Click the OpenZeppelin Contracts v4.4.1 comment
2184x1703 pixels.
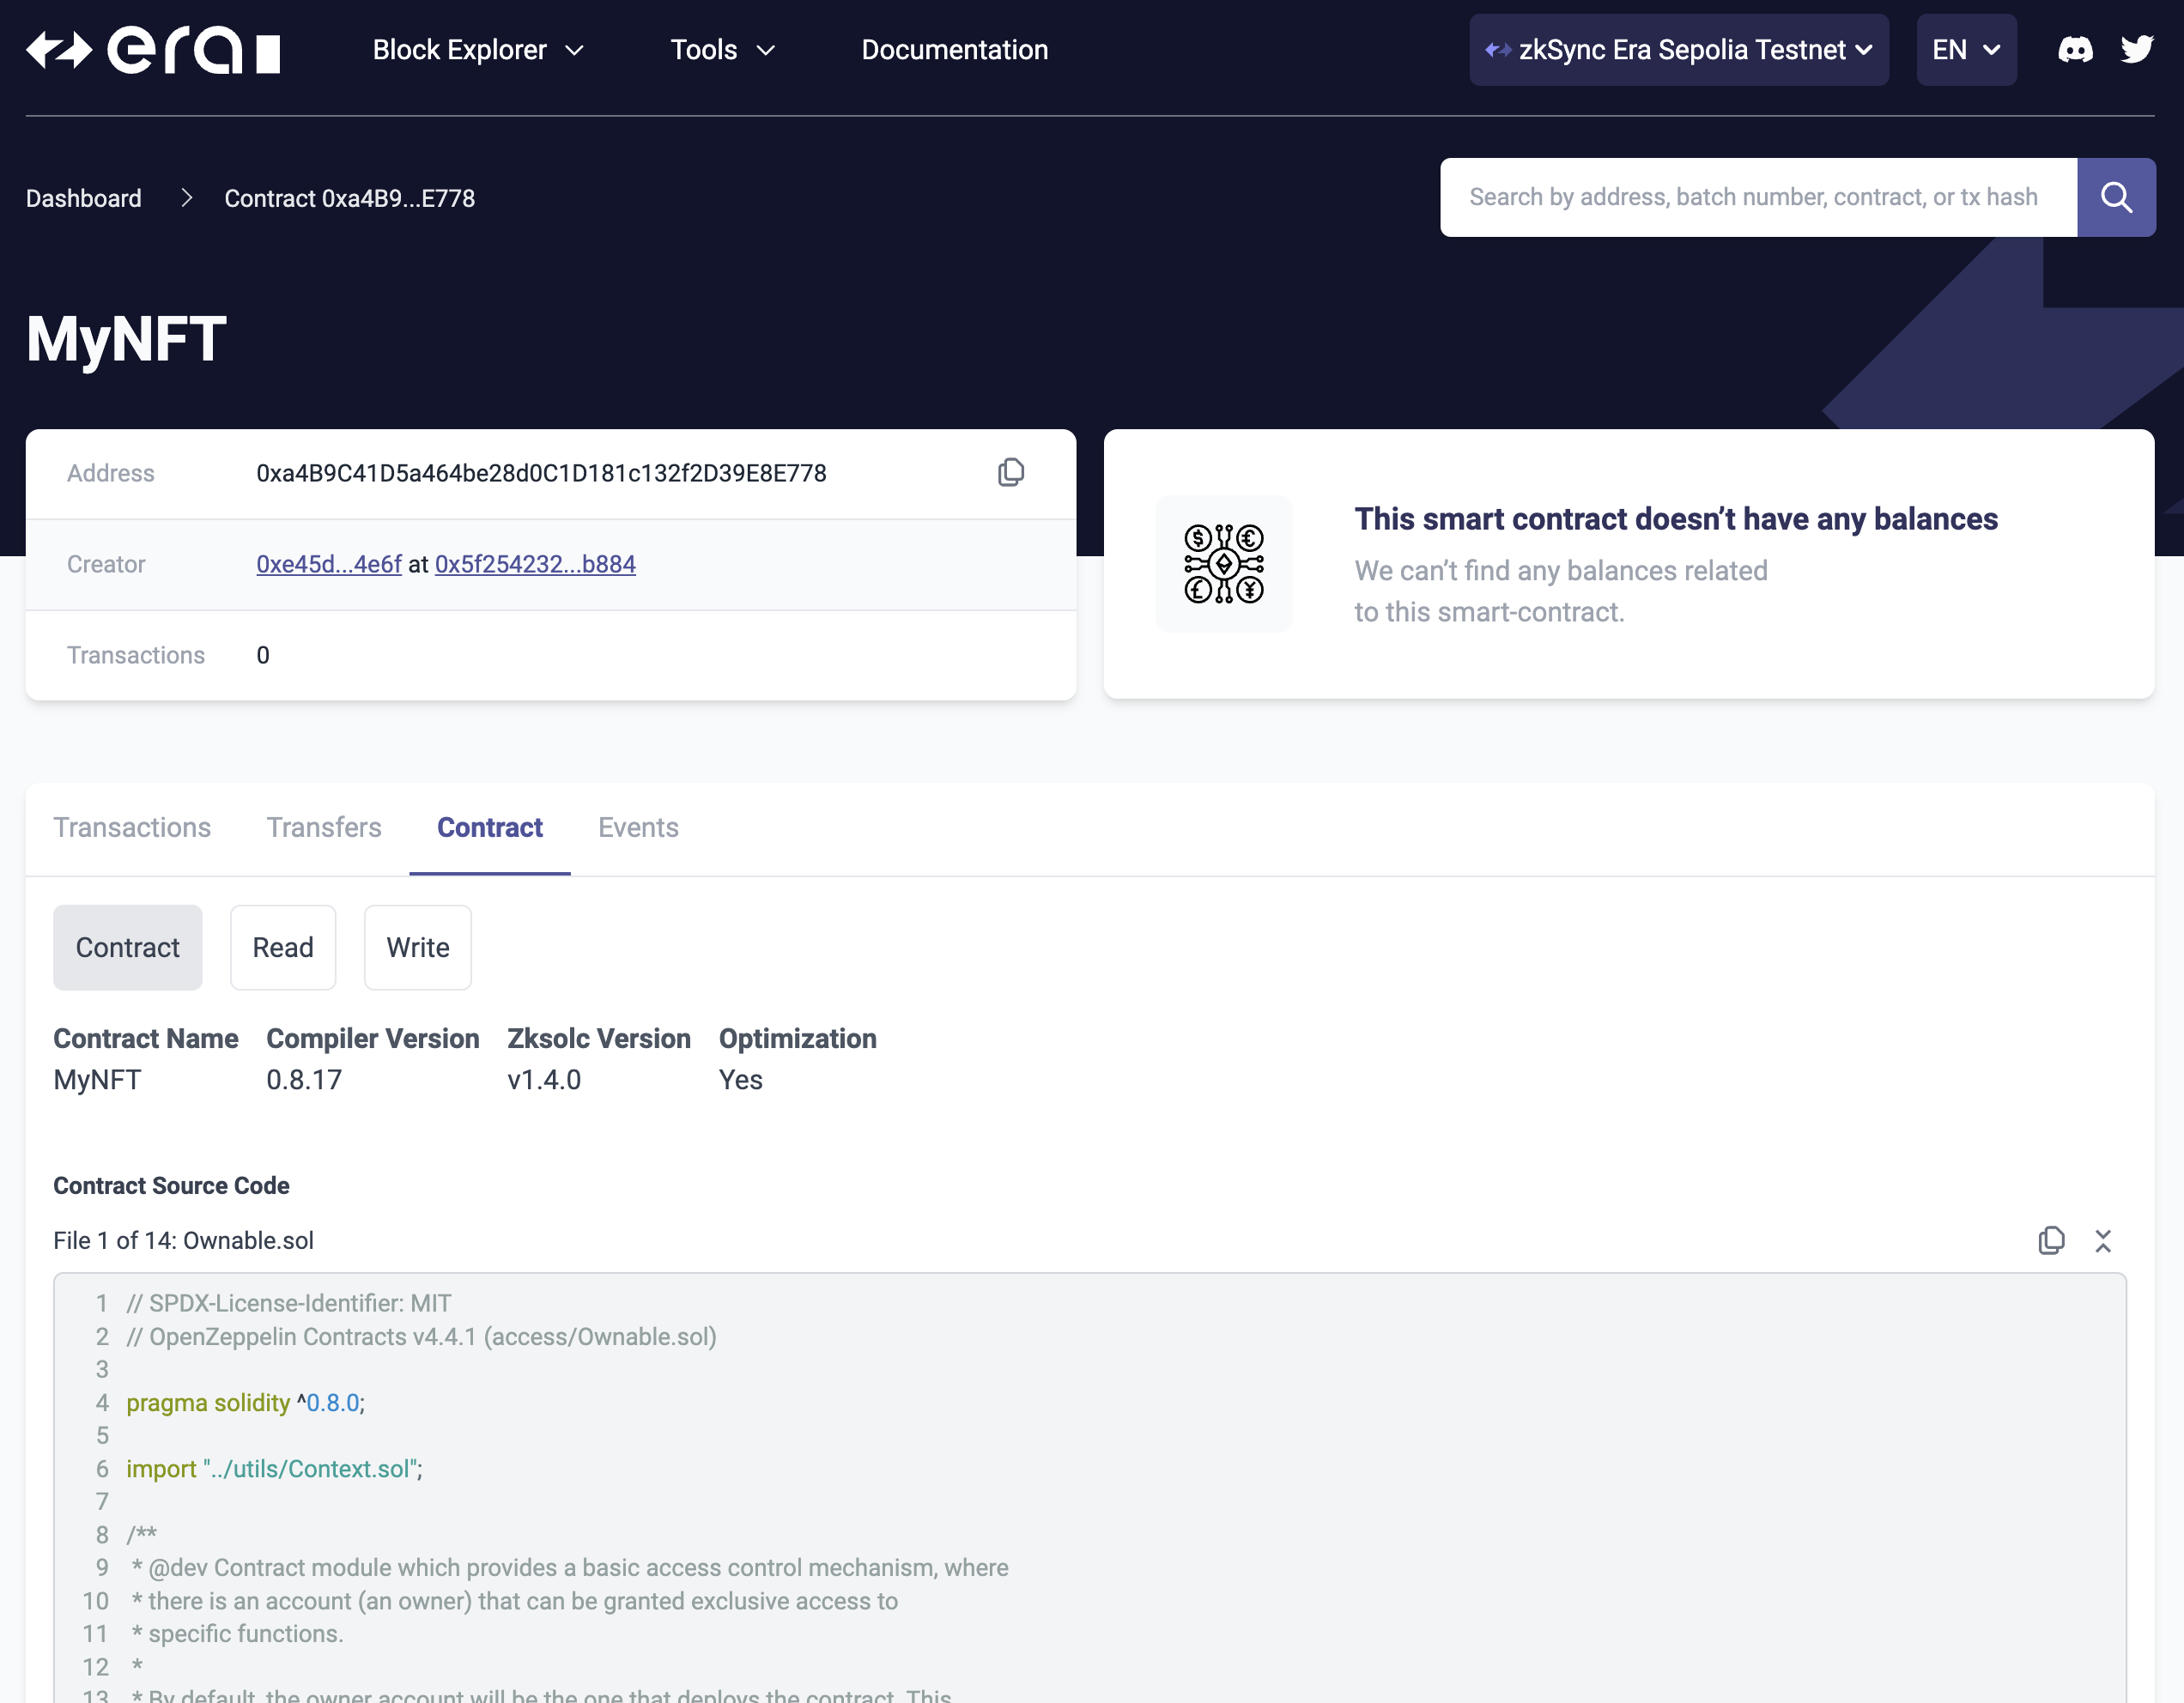point(422,1337)
